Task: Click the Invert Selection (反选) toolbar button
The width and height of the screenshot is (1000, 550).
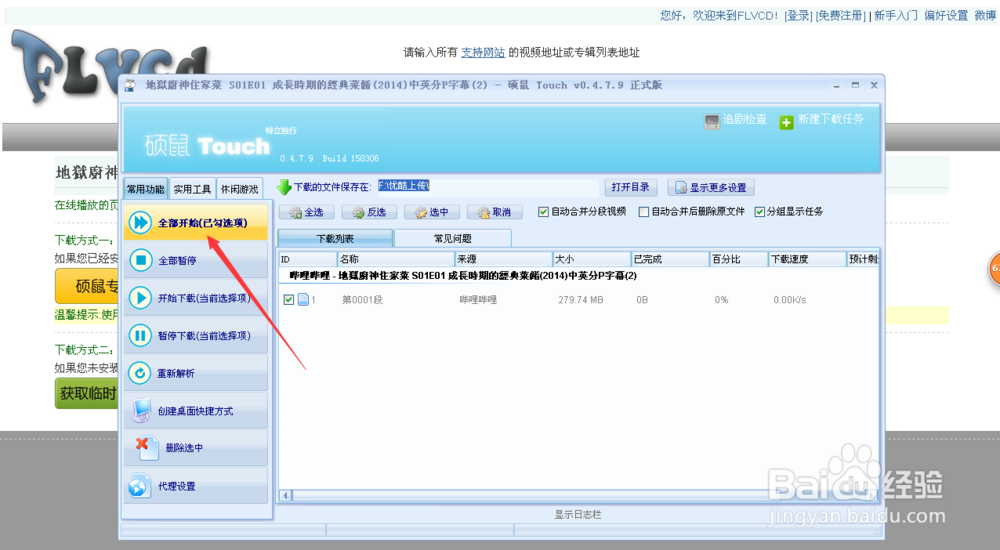Action: (369, 212)
